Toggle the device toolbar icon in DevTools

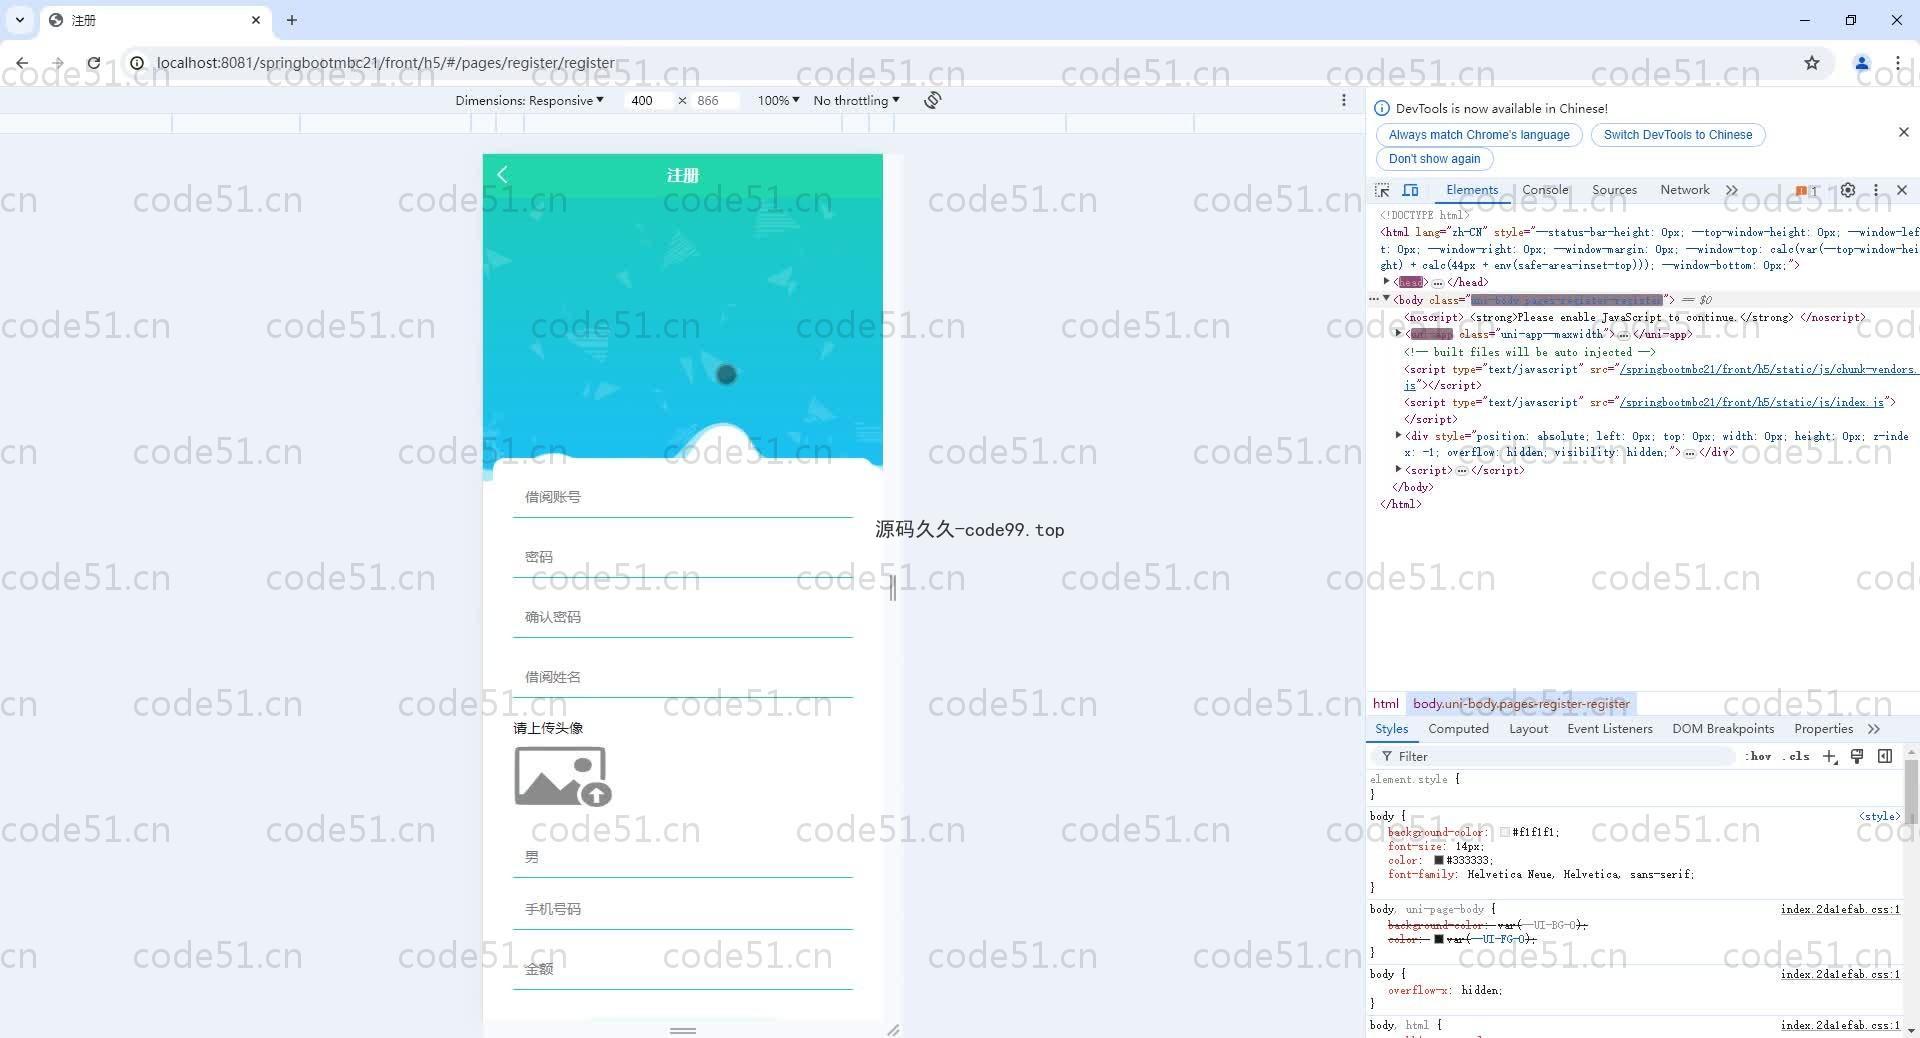(1410, 190)
